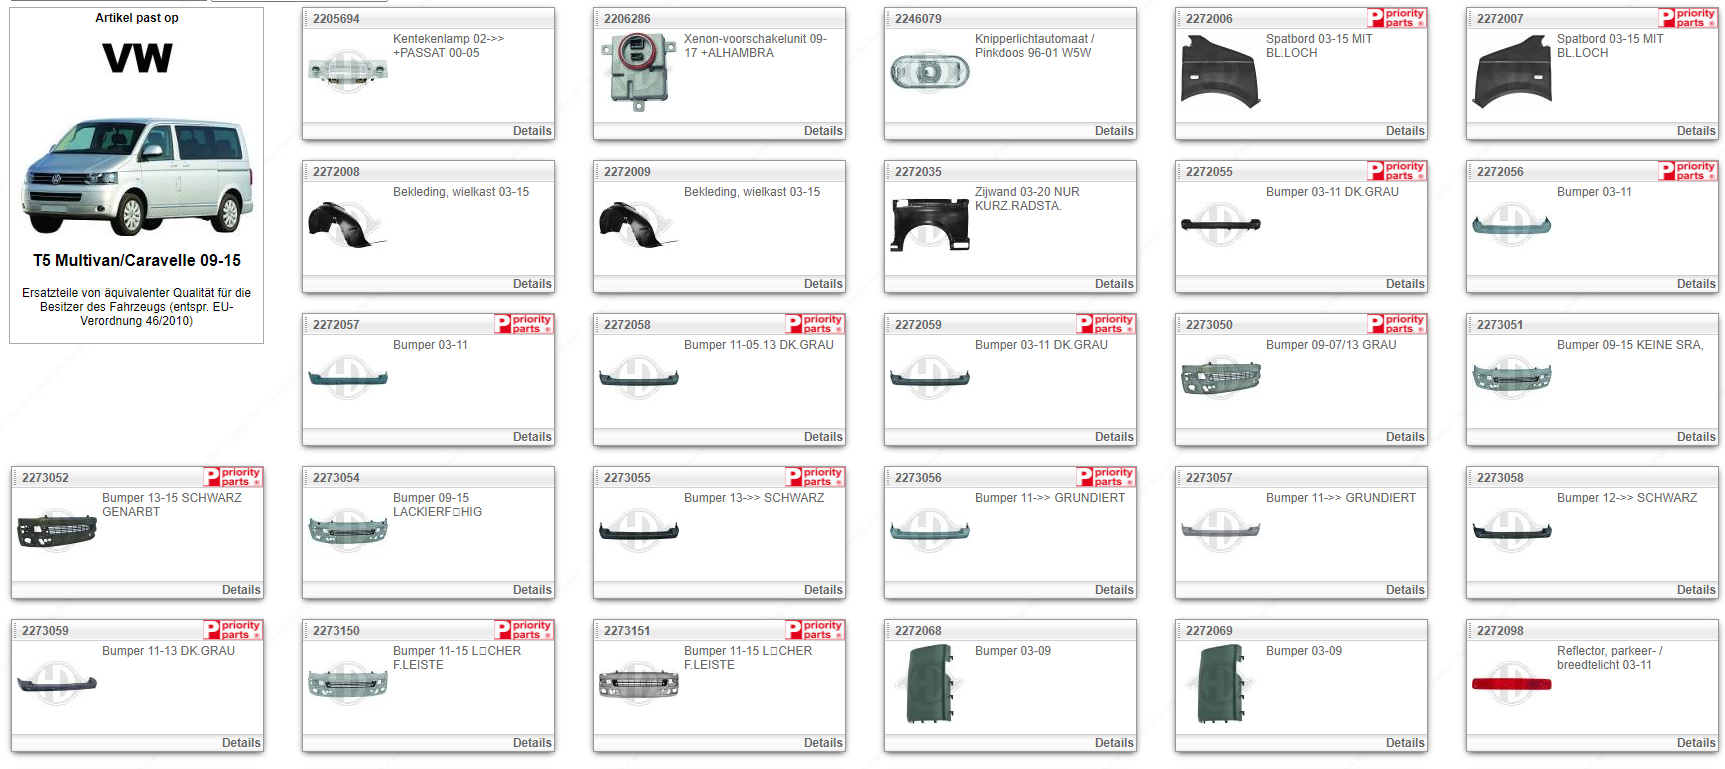Click the priority parts badge on item 2273052
The width and height of the screenshot is (1725, 769).
233,477
